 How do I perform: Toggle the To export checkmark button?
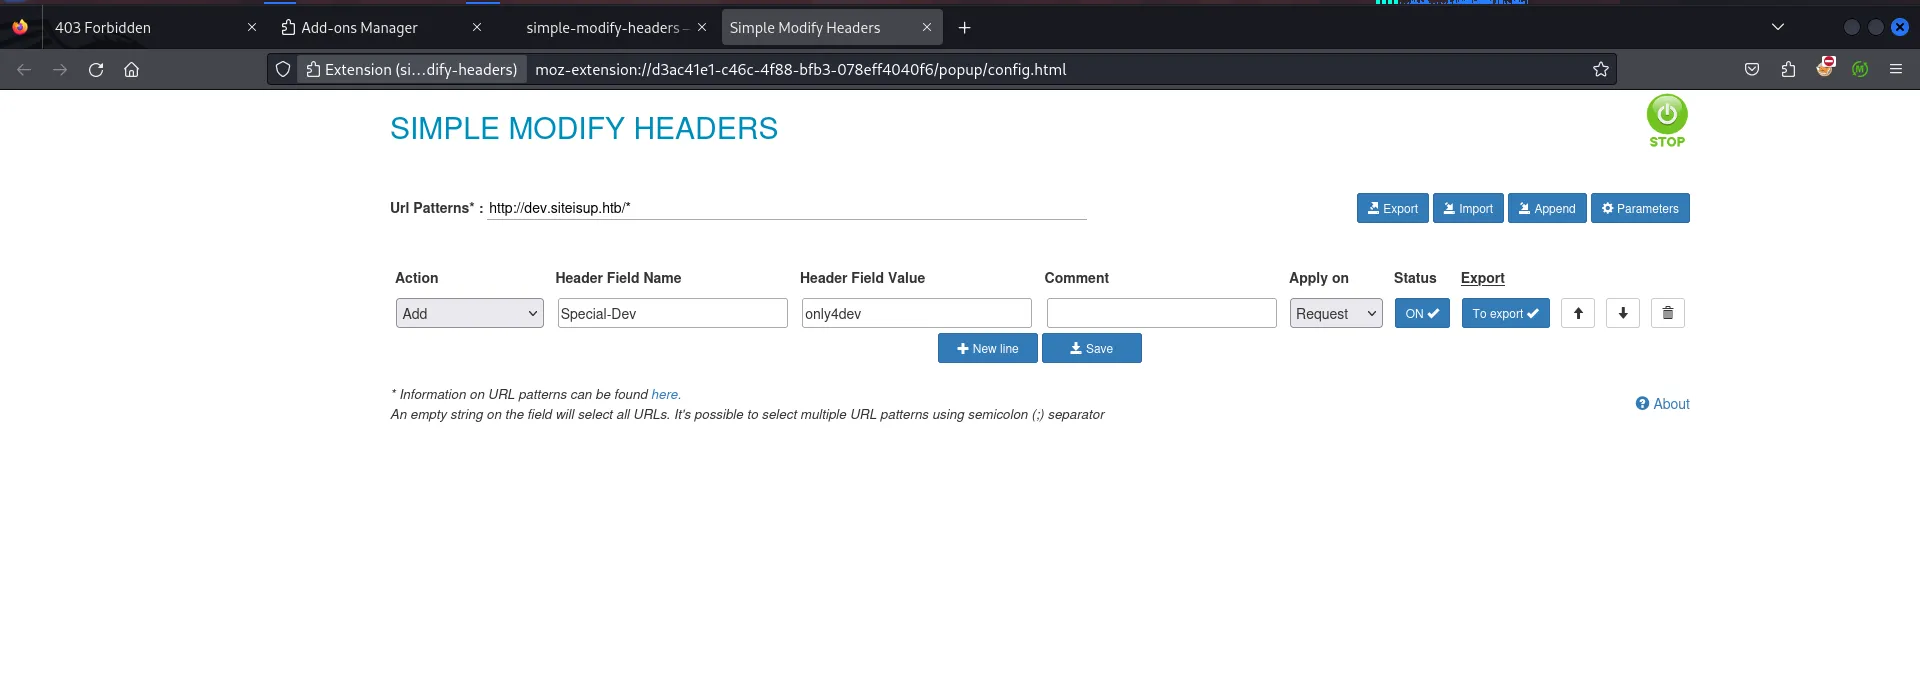(1505, 313)
